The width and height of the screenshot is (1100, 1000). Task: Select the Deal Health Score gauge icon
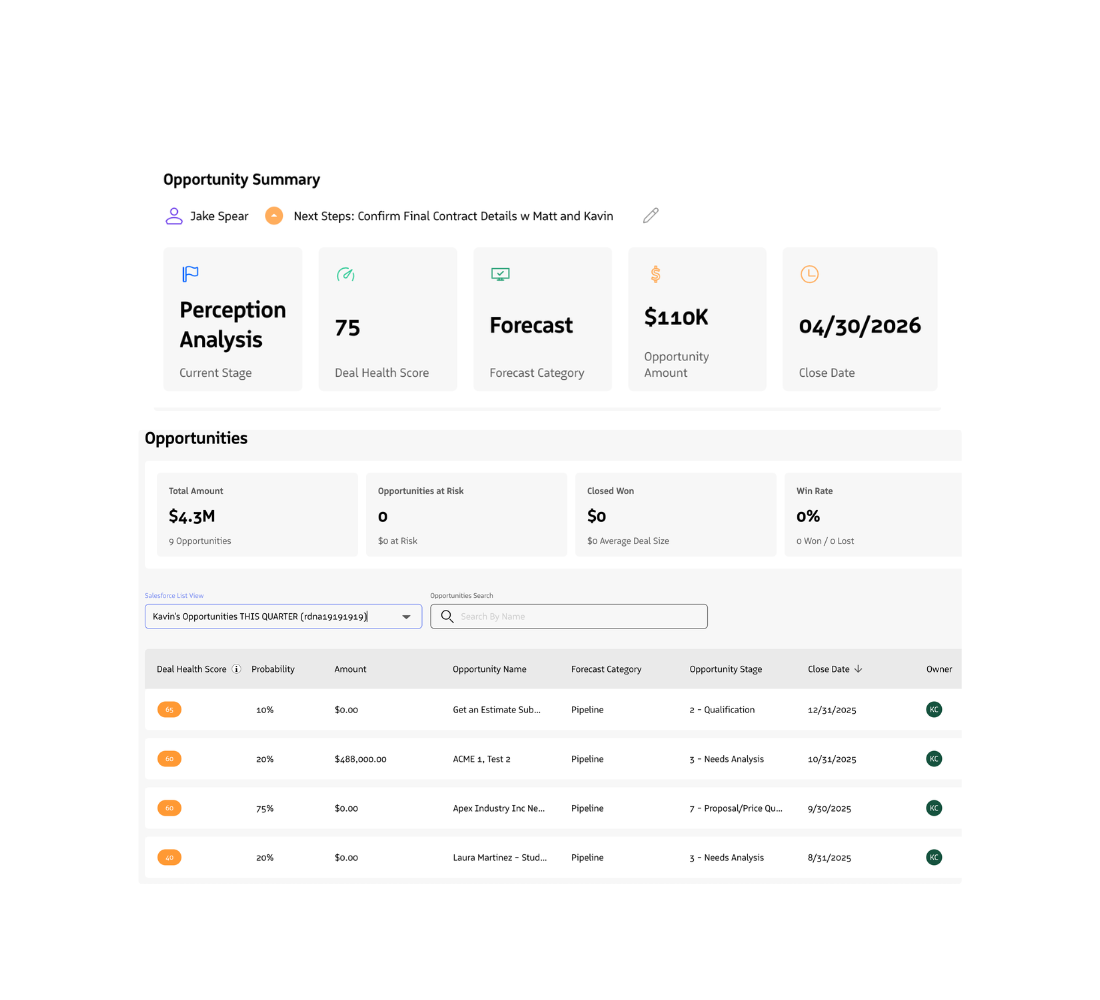[x=346, y=273]
